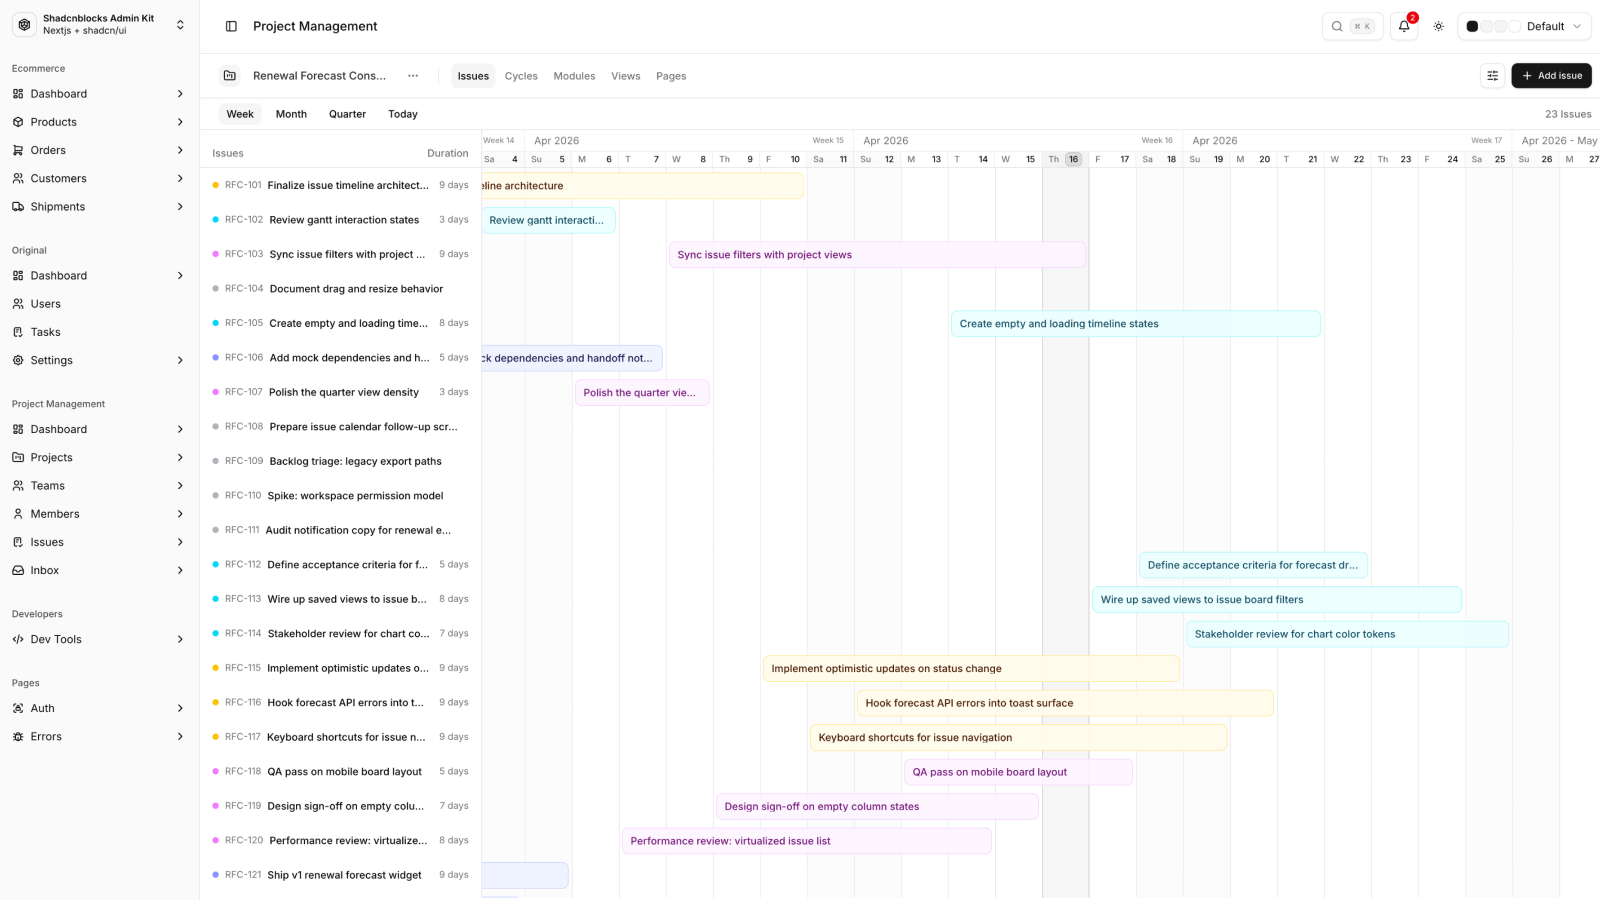Select the Quarter timeline scale

[347, 114]
